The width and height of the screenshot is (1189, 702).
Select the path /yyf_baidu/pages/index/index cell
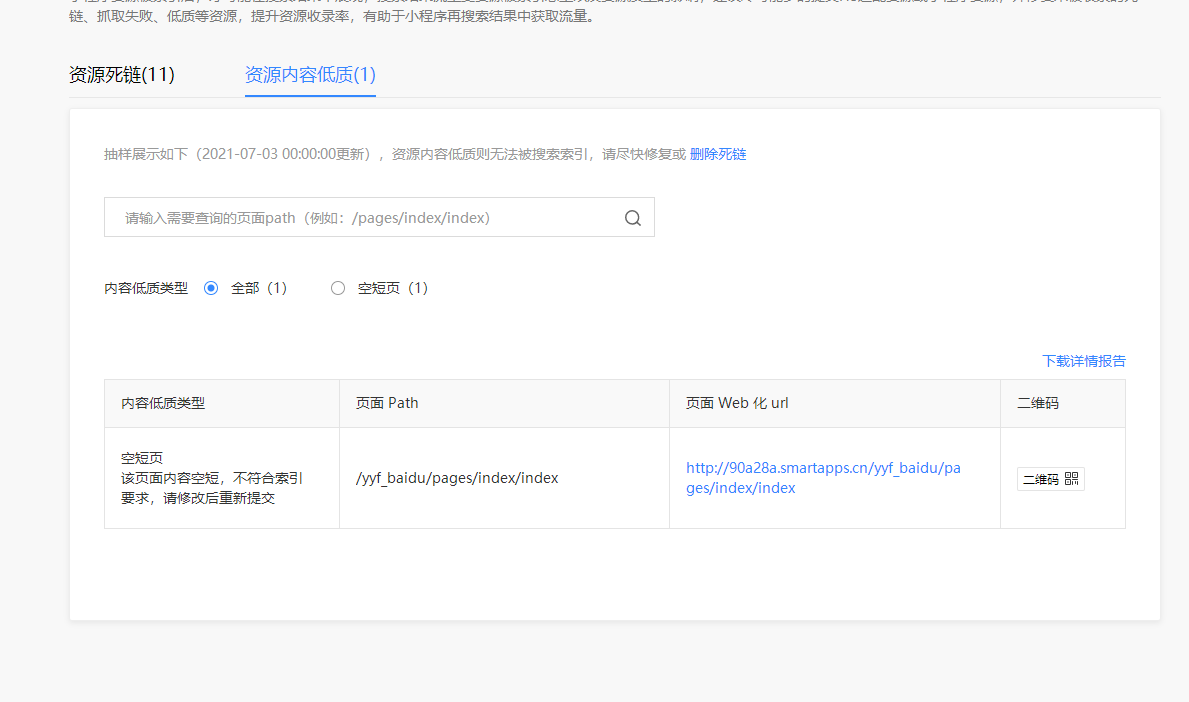(455, 477)
